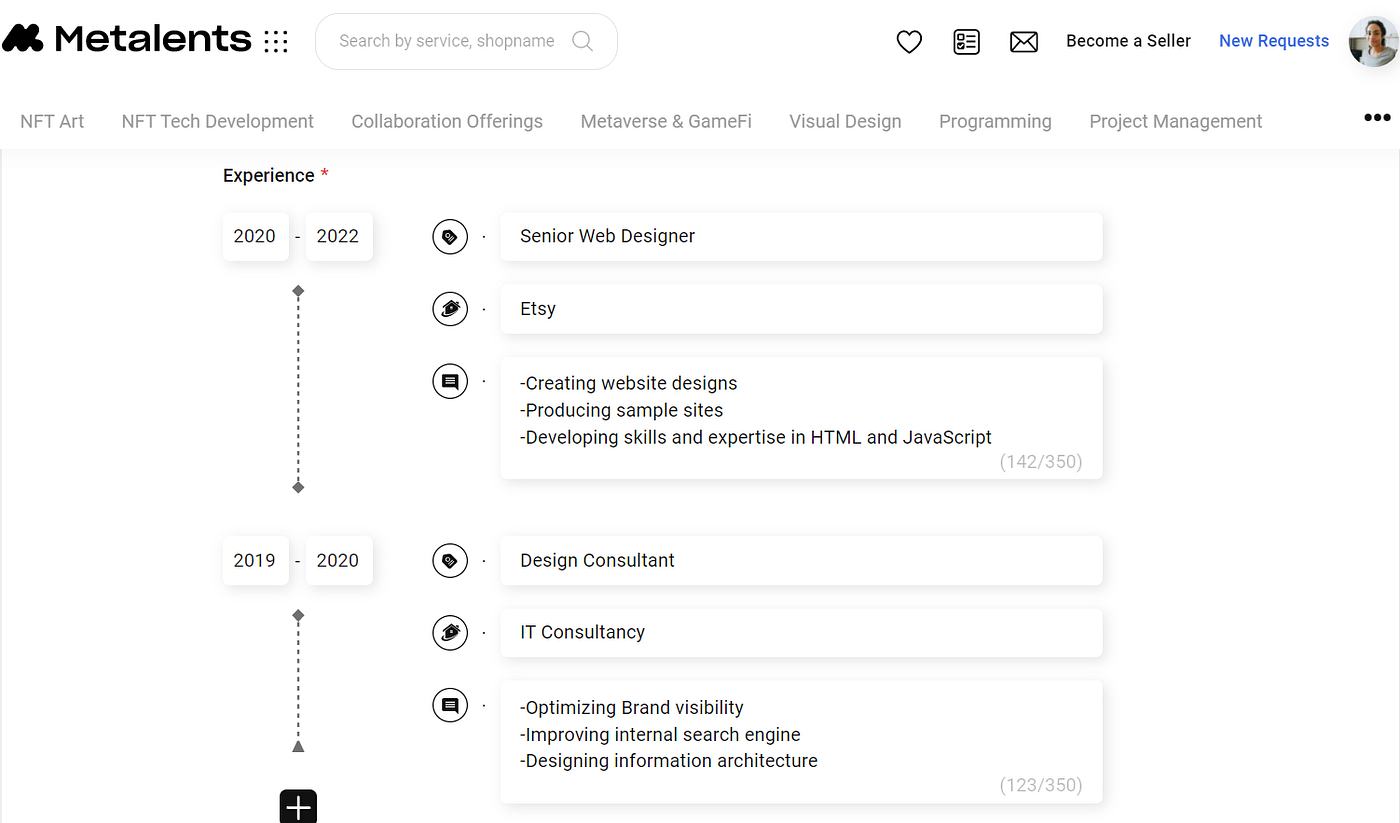Expand more categories three-dot menu
This screenshot has height=823, width=1400.
coord(1377,118)
